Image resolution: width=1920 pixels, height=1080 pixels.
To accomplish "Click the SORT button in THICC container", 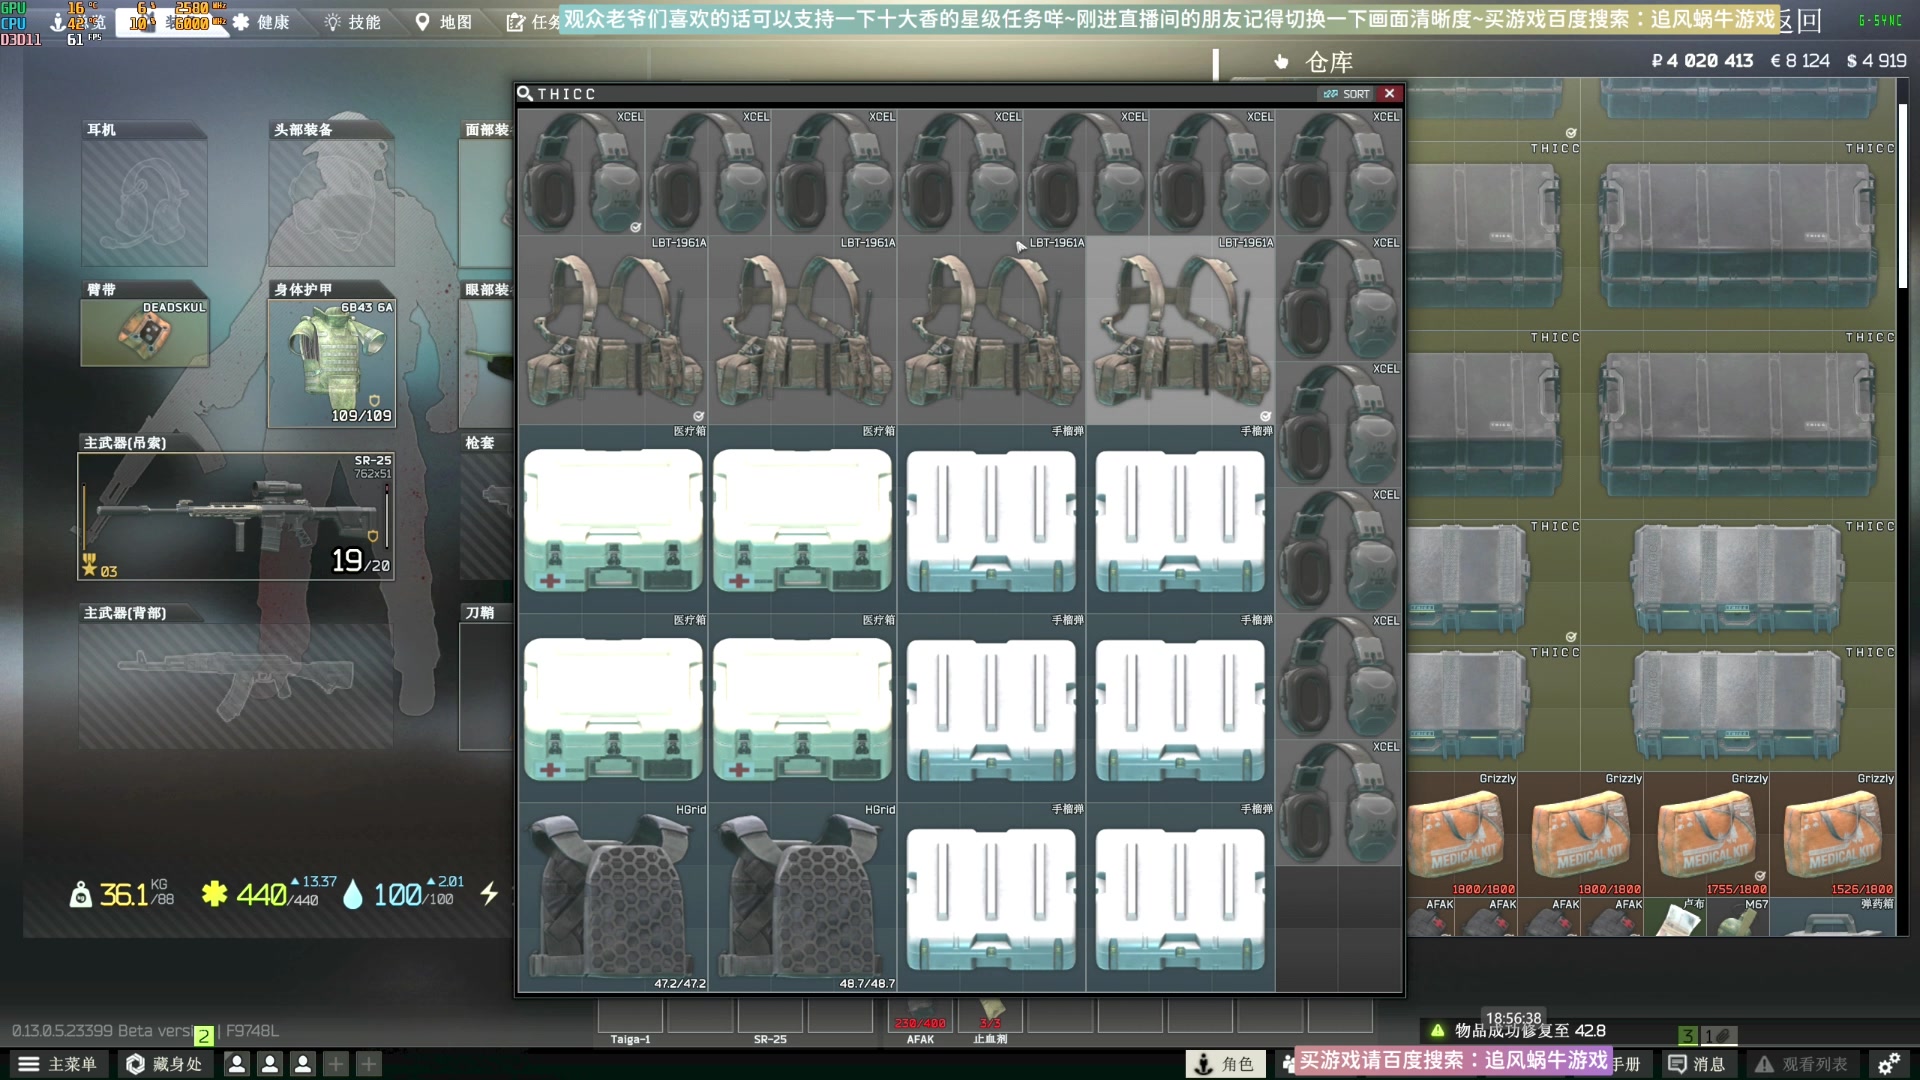I will (x=1346, y=94).
